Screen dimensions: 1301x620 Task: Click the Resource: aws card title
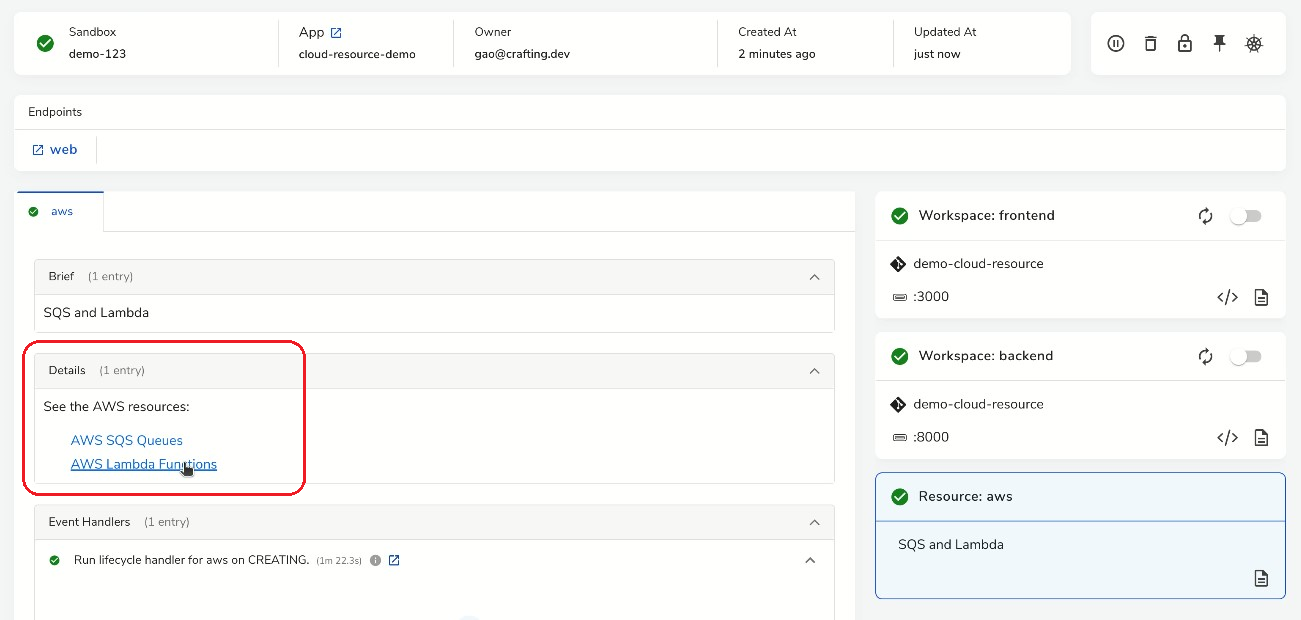965,496
